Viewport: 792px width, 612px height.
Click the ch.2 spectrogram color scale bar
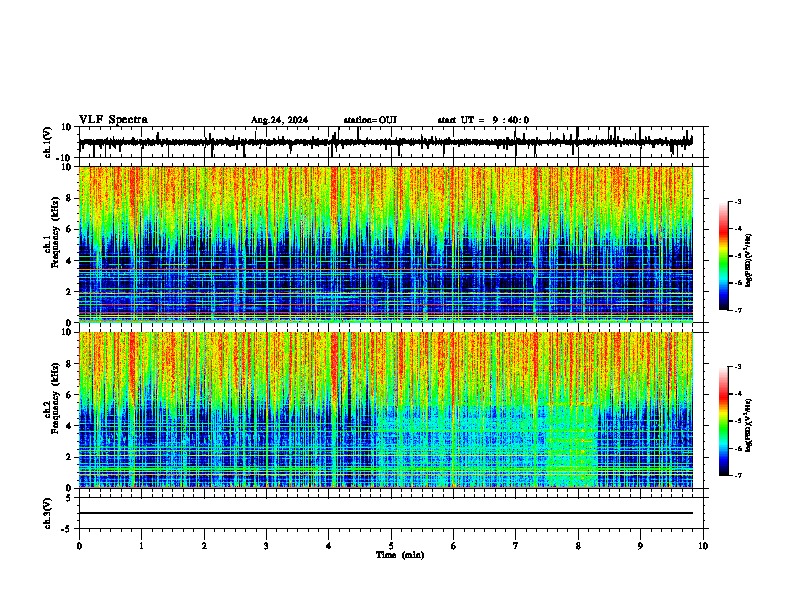pyautogui.click(x=724, y=421)
